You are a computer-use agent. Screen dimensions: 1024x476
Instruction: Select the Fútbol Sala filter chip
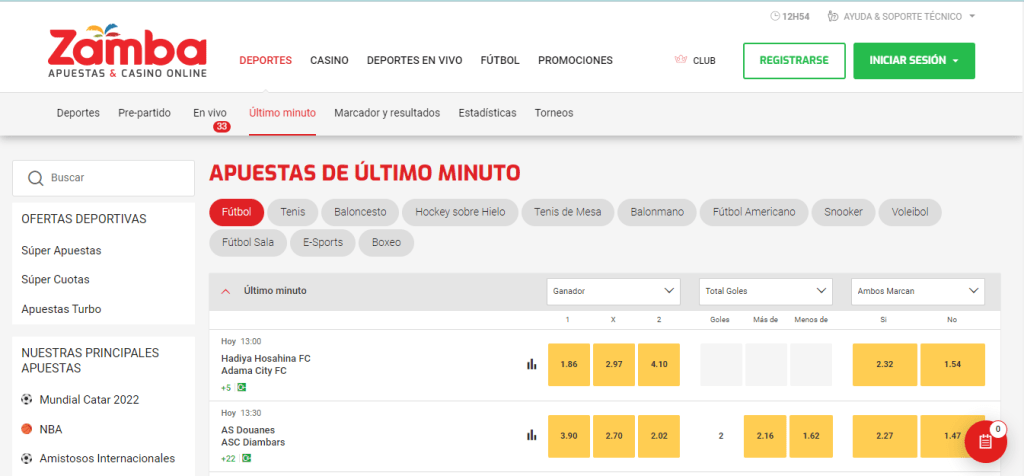pos(248,243)
